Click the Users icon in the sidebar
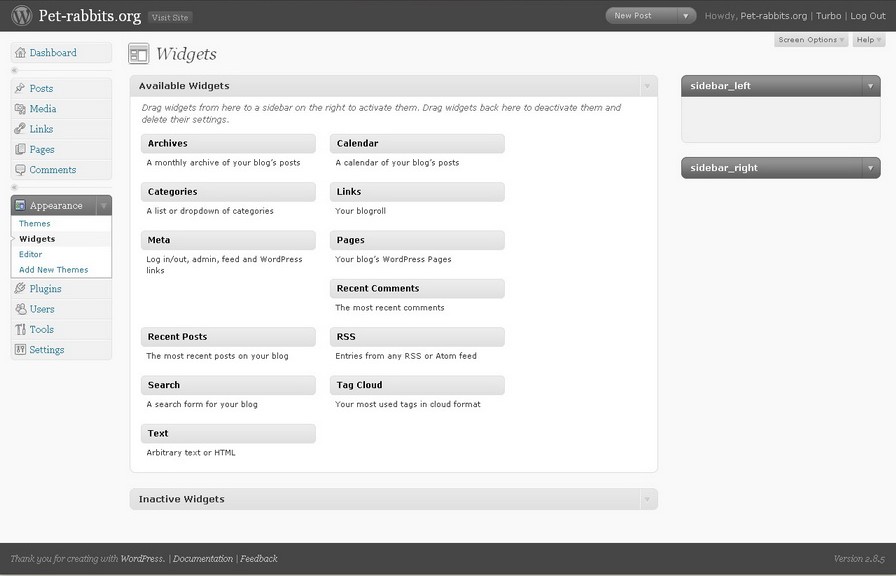Image resolution: width=896 pixels, height=576 pixels. click(x=22, y=308)
